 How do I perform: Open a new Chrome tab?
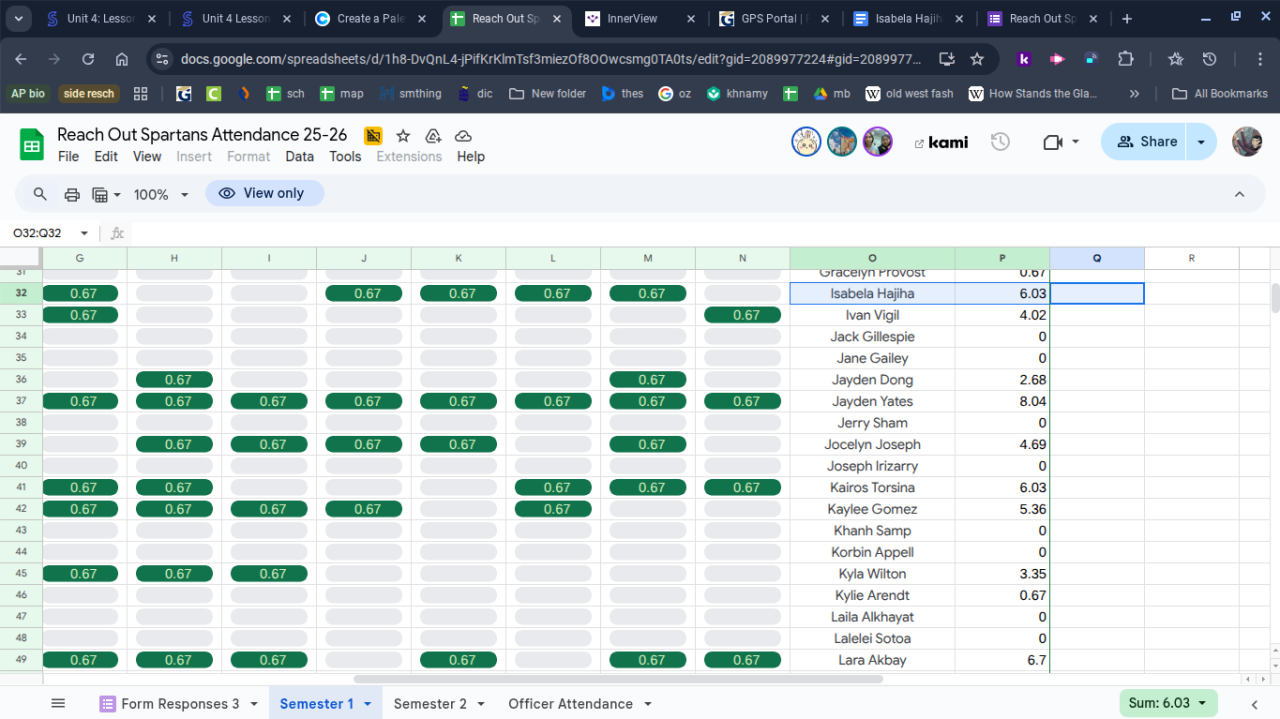1127,18
